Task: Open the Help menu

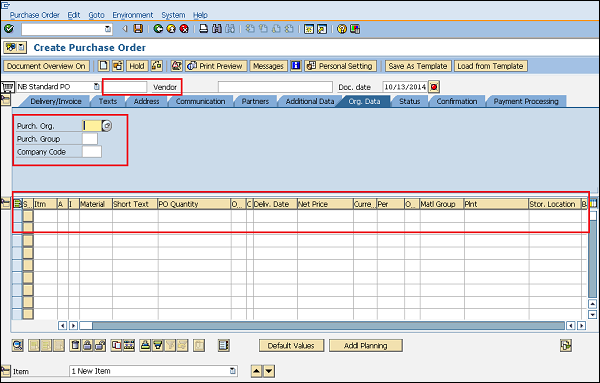Action: 200,15
